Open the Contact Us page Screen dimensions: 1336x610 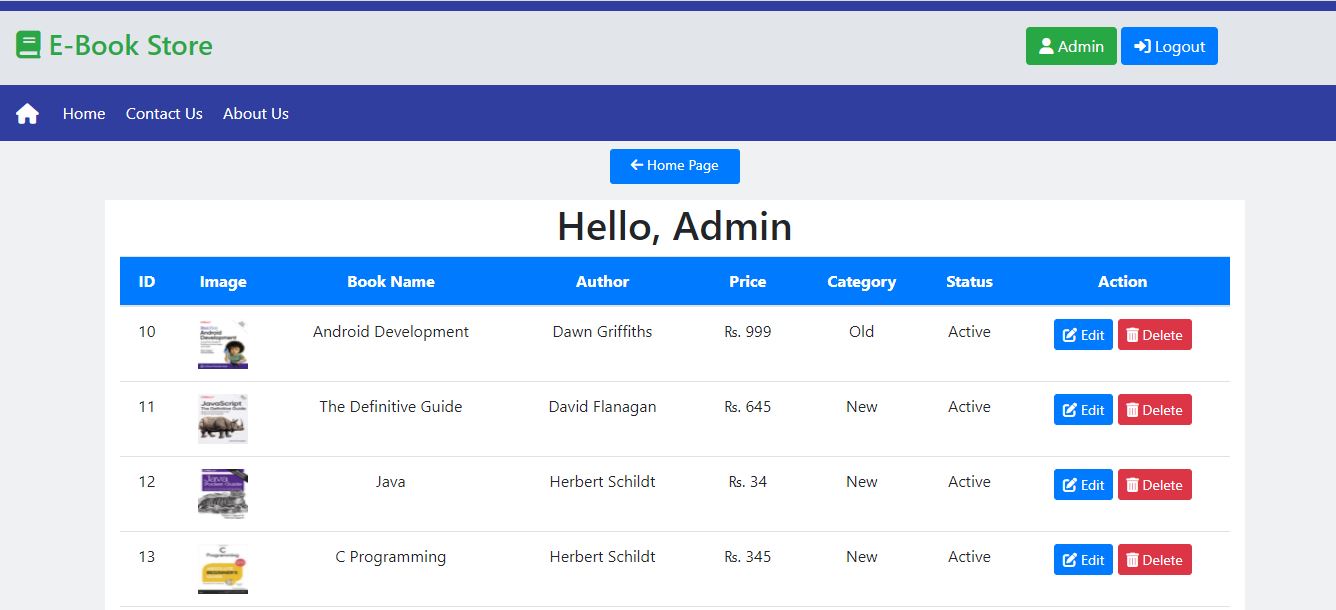pyautogui.click(x=164, y=113)
